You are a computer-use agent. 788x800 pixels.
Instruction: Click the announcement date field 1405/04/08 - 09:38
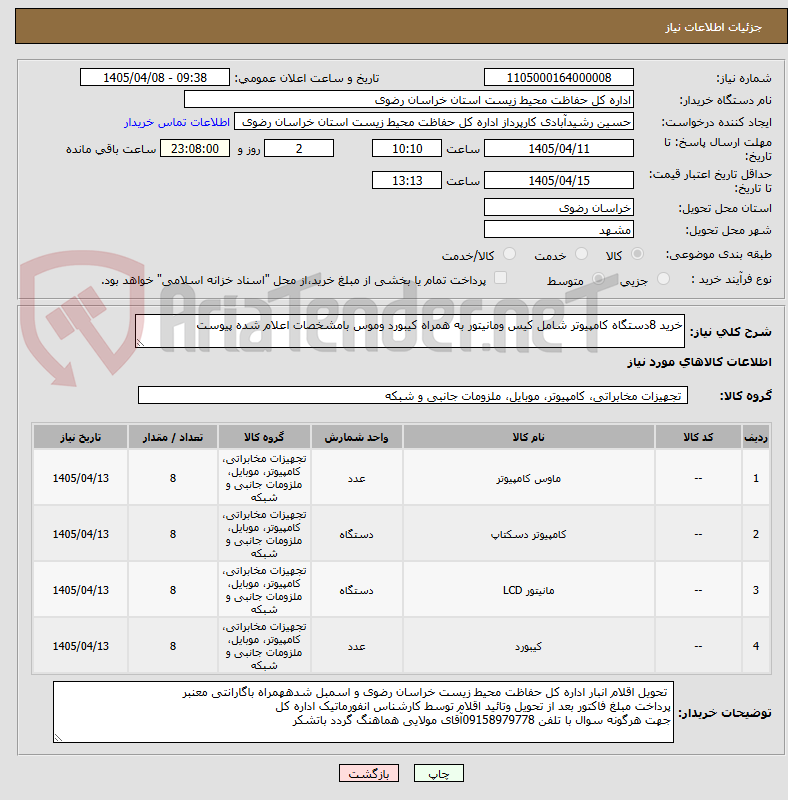point(155,78)
